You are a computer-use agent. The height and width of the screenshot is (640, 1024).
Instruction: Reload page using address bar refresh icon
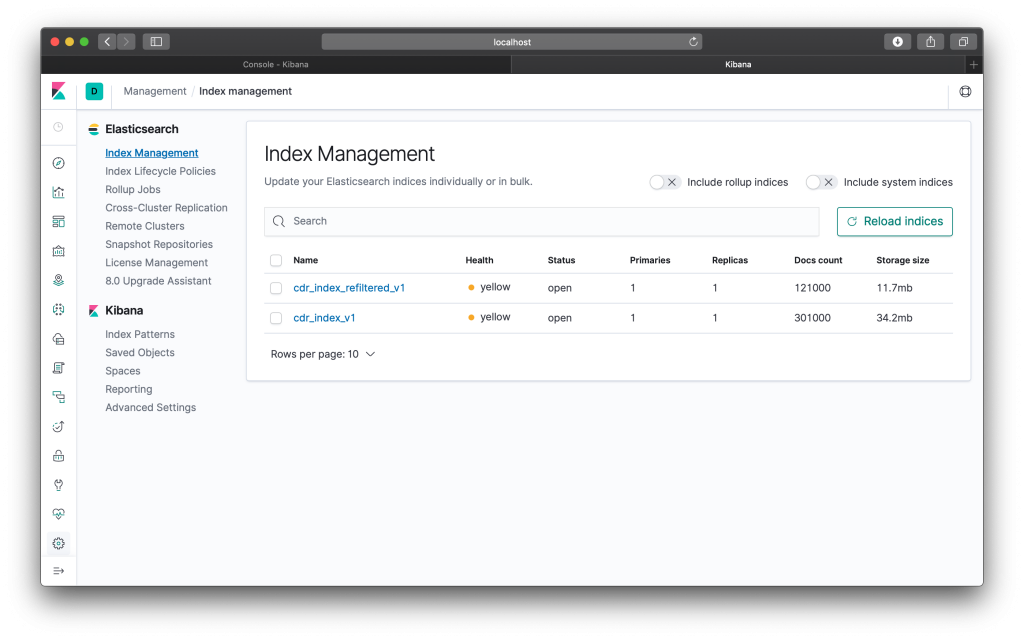[693, 42]
